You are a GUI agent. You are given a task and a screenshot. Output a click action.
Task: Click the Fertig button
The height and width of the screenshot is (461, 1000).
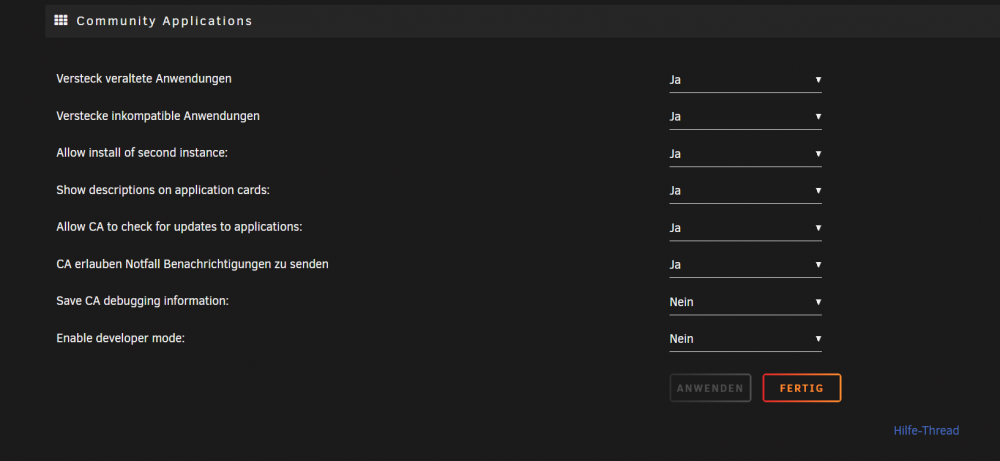(x=802, y=388)
